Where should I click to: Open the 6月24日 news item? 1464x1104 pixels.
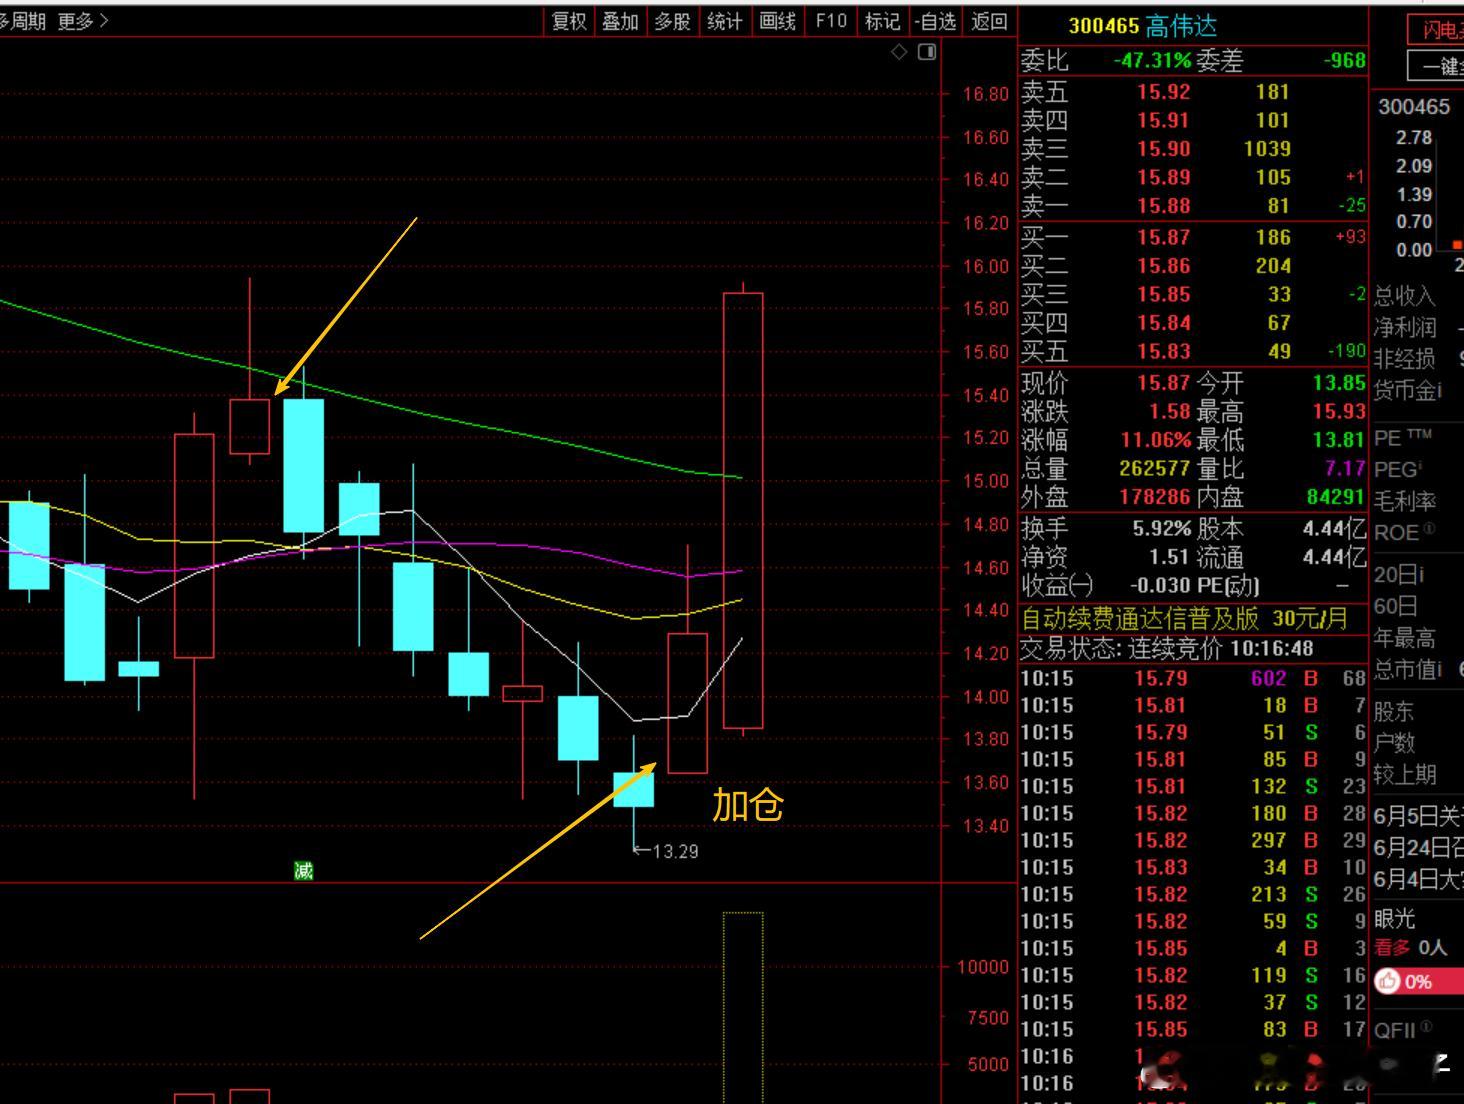point(1418,847)
